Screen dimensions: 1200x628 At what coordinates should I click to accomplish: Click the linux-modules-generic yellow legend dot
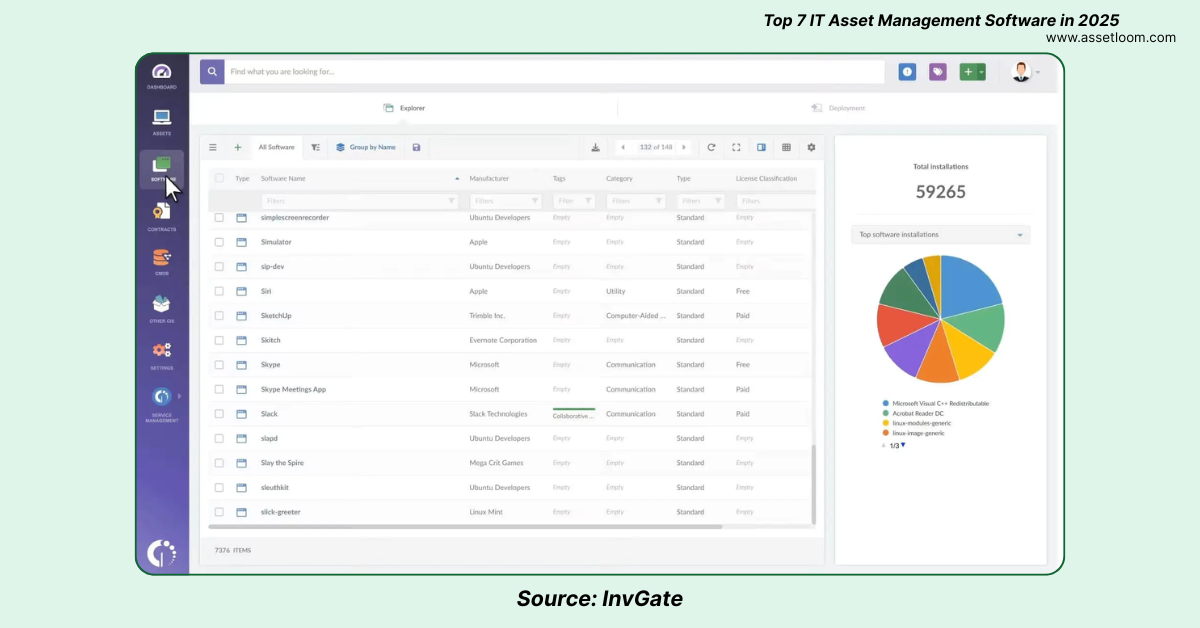[885, 423]
